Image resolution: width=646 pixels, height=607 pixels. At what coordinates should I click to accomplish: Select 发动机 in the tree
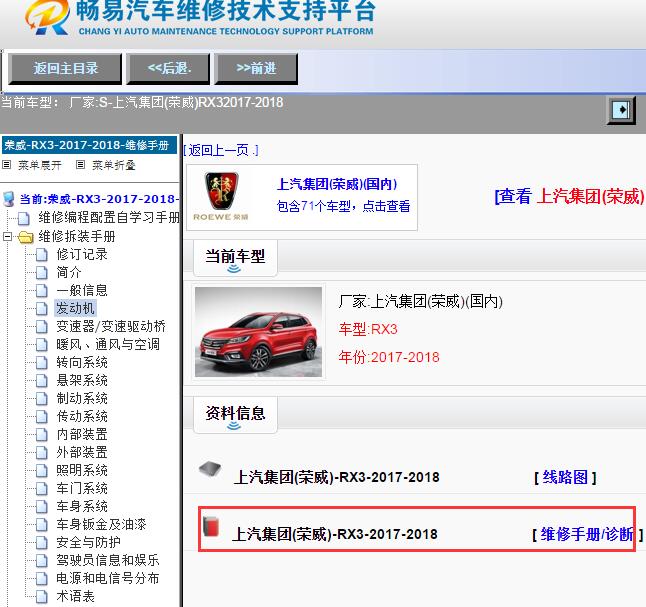point(75,308)
